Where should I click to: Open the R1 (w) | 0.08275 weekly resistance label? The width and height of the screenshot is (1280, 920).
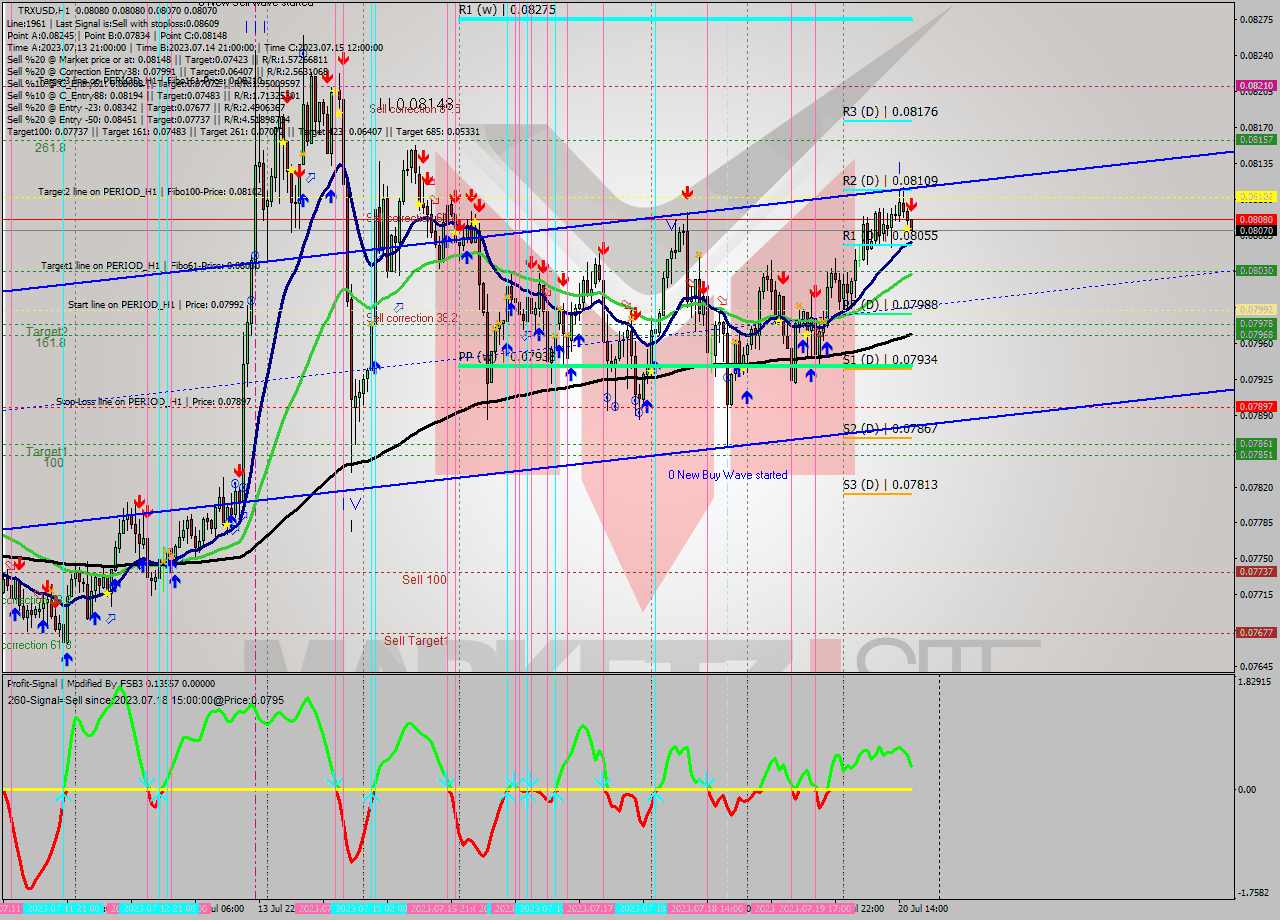click(x=505, y=11)
